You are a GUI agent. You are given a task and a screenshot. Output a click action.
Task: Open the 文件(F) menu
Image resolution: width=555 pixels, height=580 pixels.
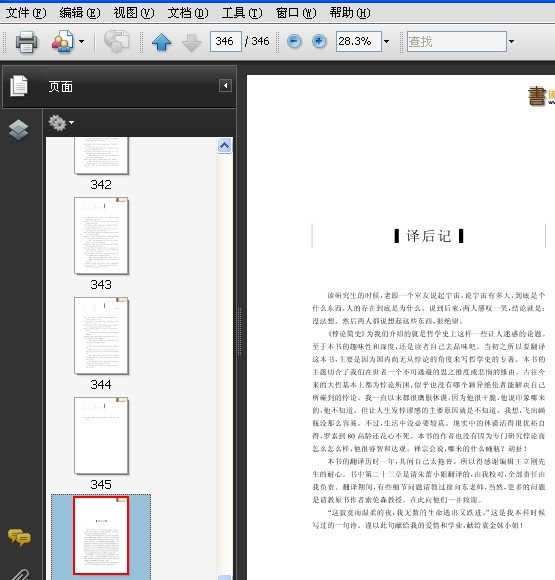click(26, 13)
